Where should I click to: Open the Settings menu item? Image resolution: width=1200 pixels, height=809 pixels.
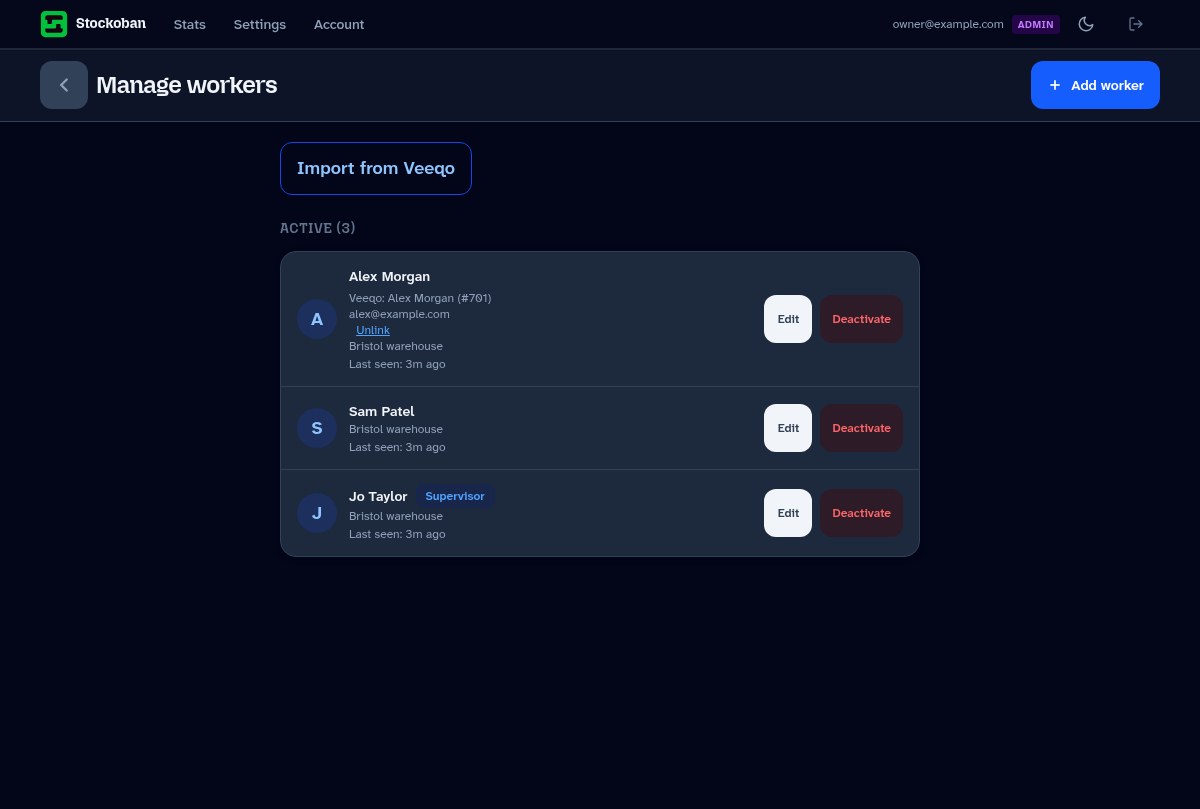pos(260,24)
